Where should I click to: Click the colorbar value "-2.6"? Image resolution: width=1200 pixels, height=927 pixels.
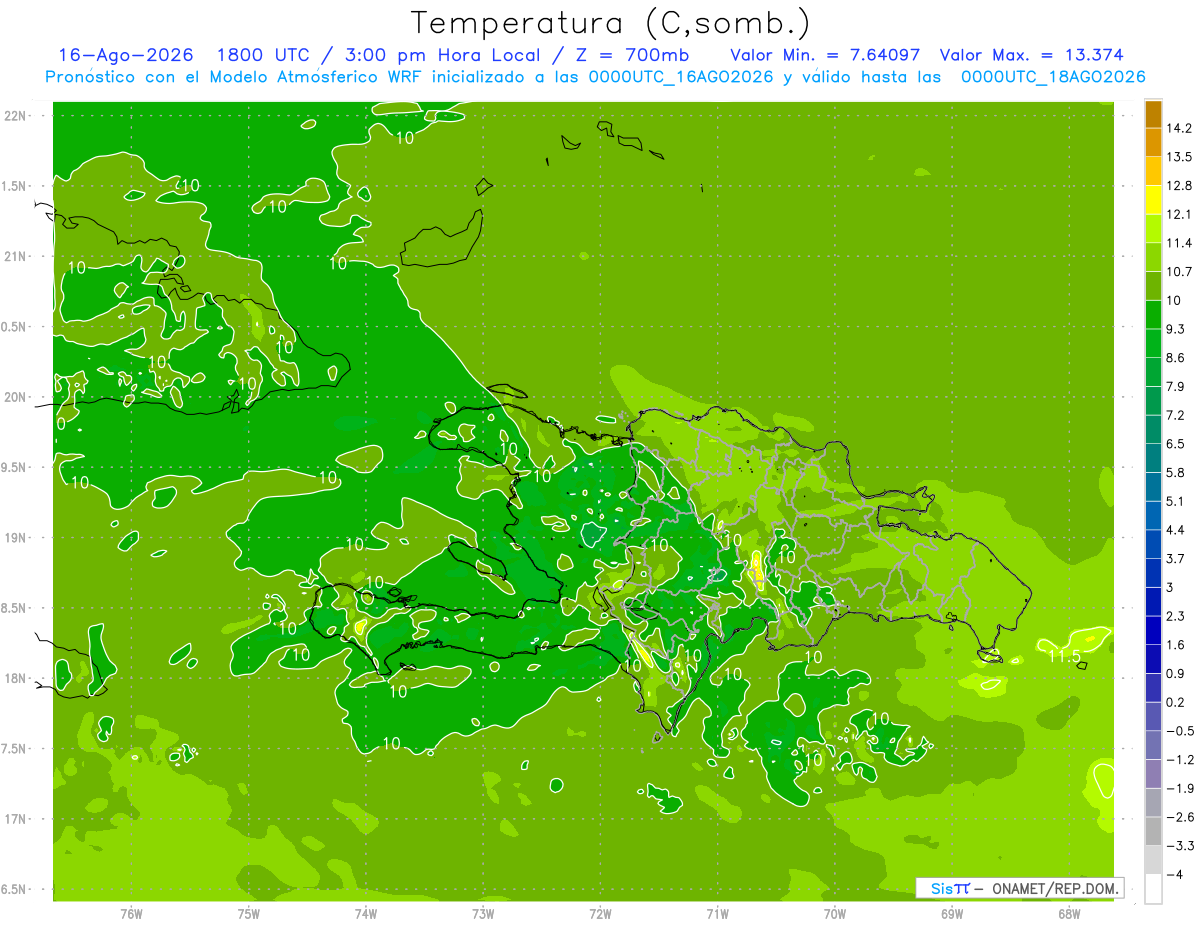tap(1180, 817)
